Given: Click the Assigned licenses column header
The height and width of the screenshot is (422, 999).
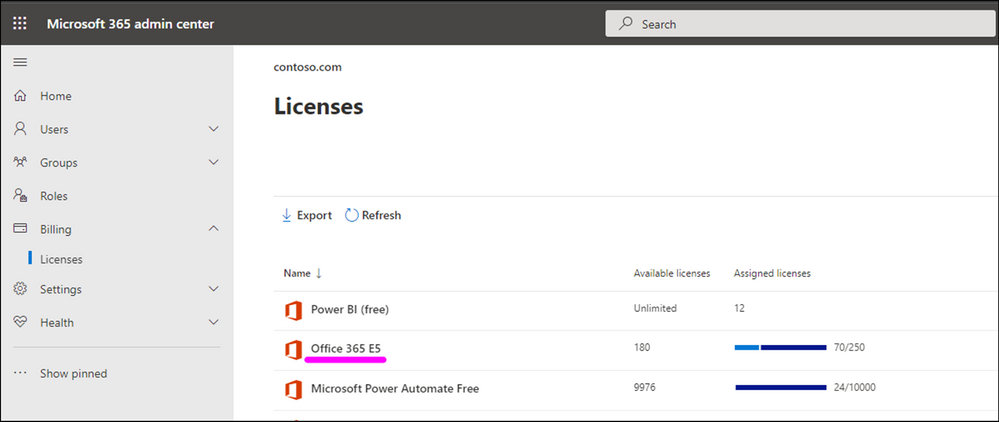Looking at the screenshot, I should click(772, 273).
